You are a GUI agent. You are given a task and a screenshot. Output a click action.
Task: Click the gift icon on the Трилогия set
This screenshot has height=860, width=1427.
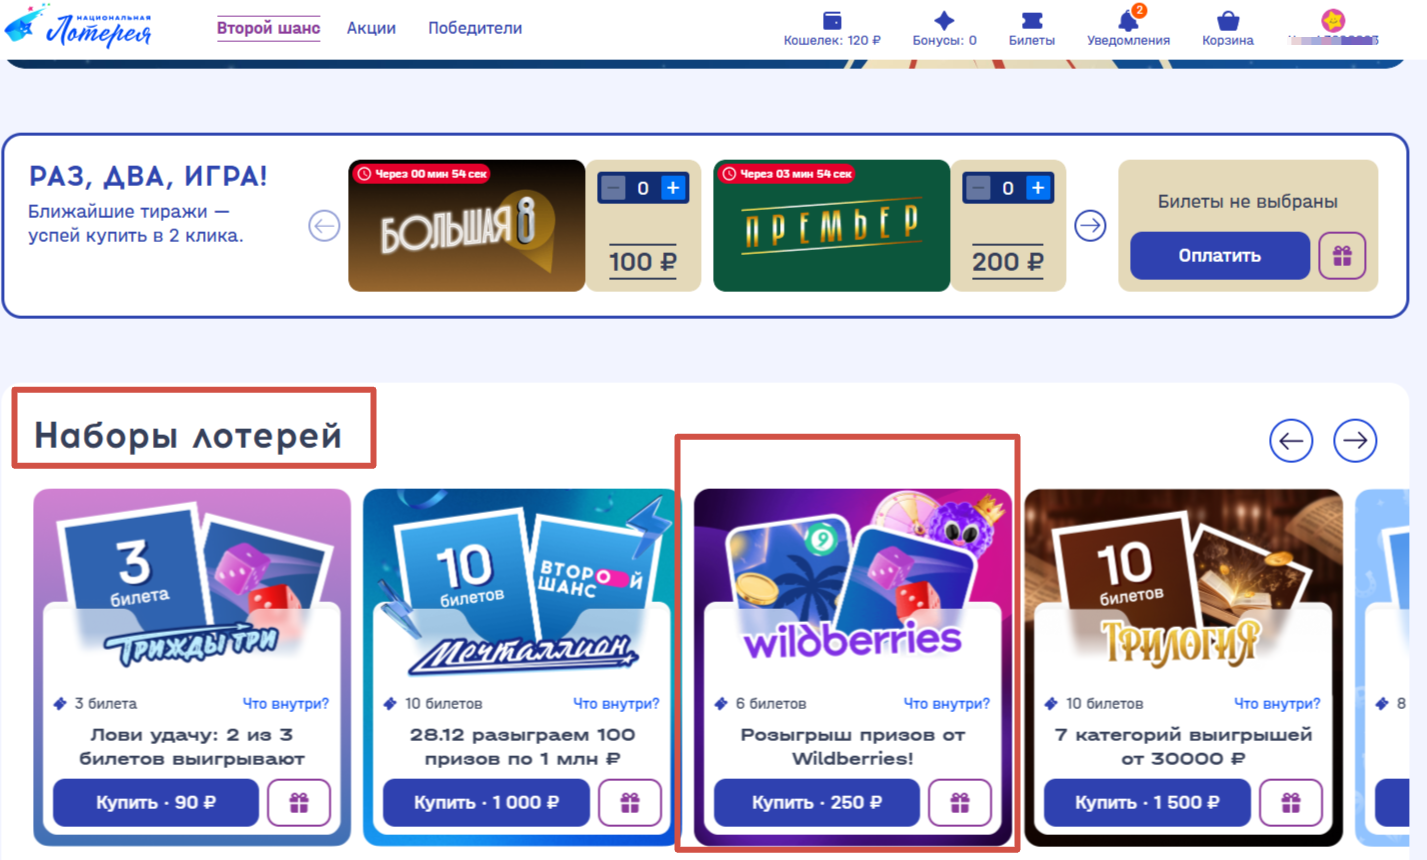pyautogui.click(x=1291, y=802)
